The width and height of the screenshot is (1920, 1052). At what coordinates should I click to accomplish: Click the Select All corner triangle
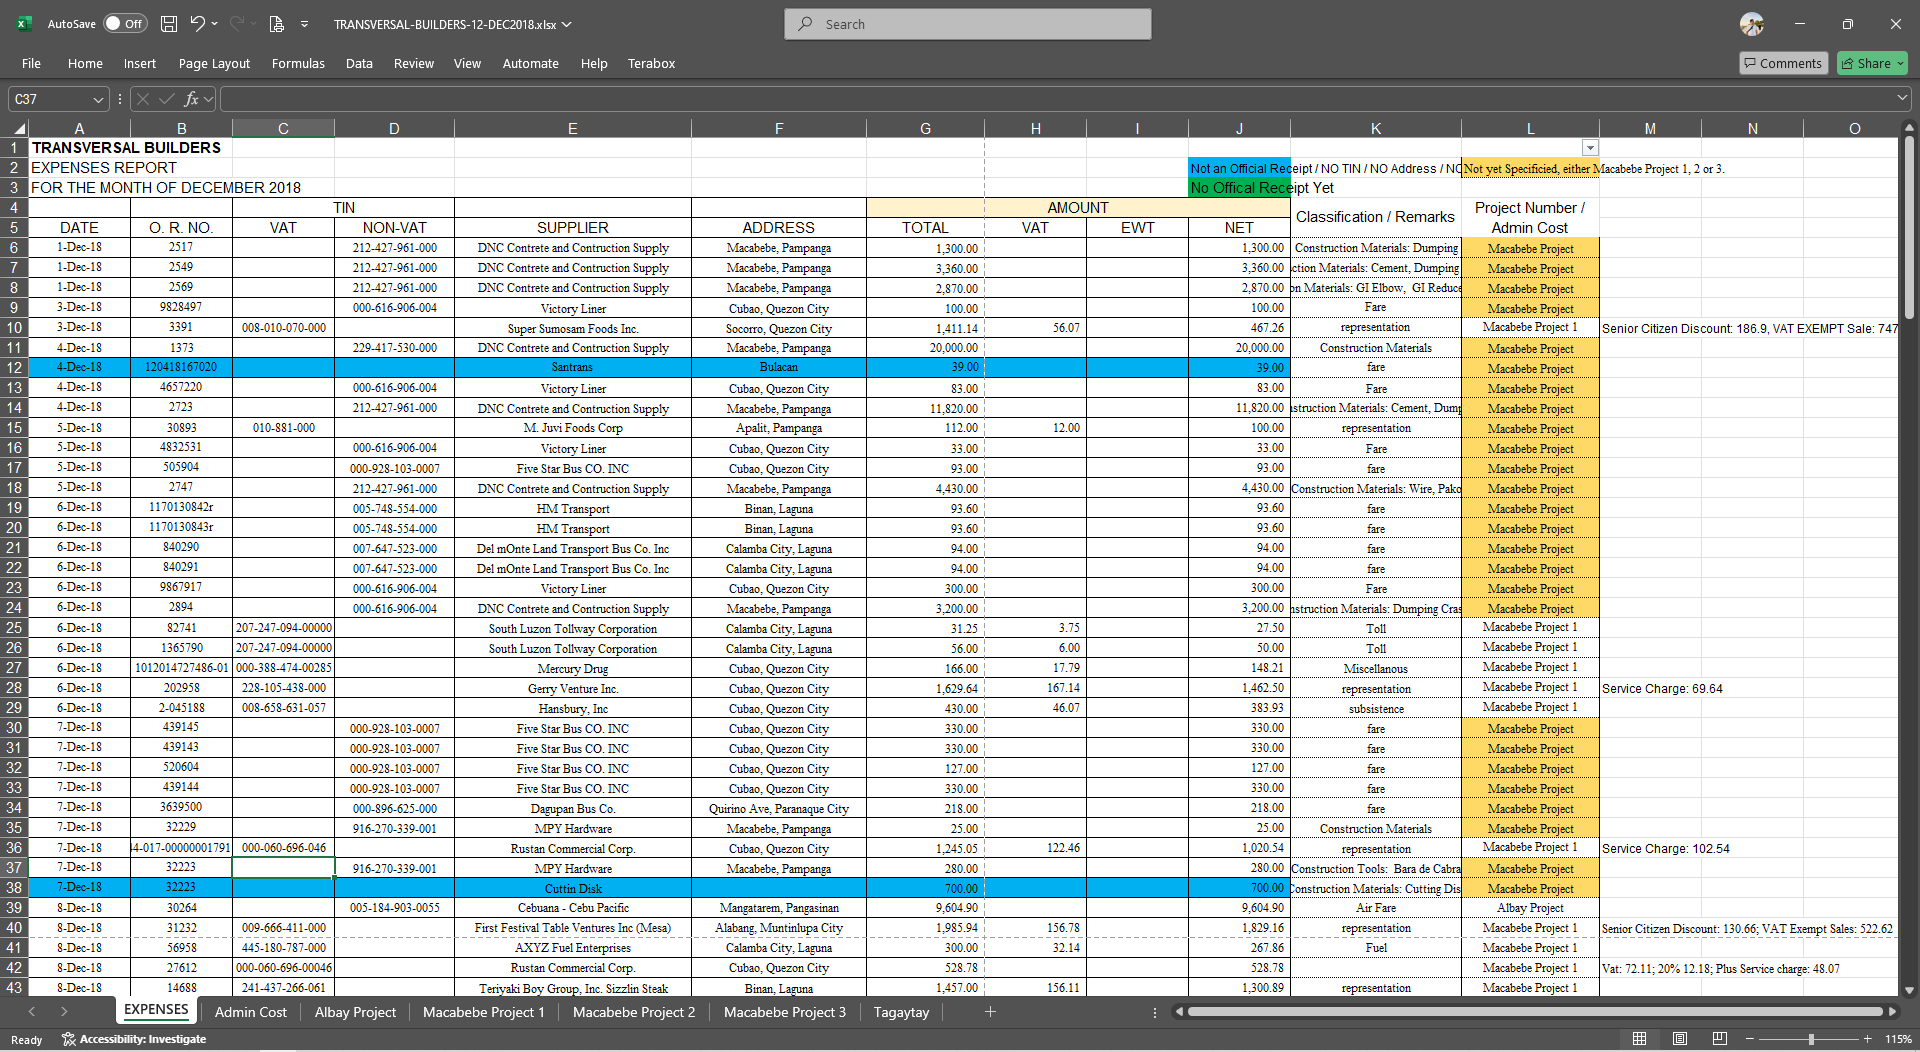click(18, 129)
